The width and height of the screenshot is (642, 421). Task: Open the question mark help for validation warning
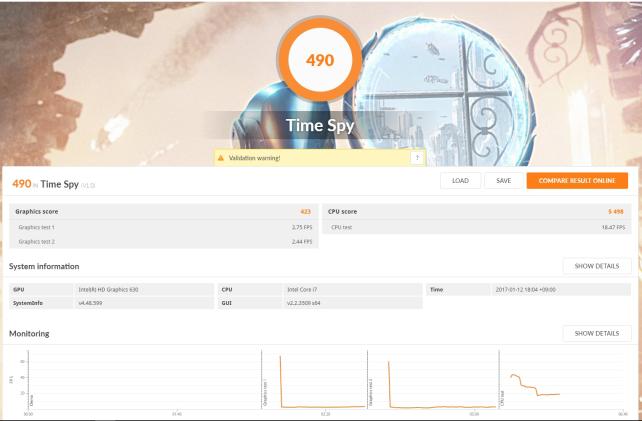[x=417, y=158]
